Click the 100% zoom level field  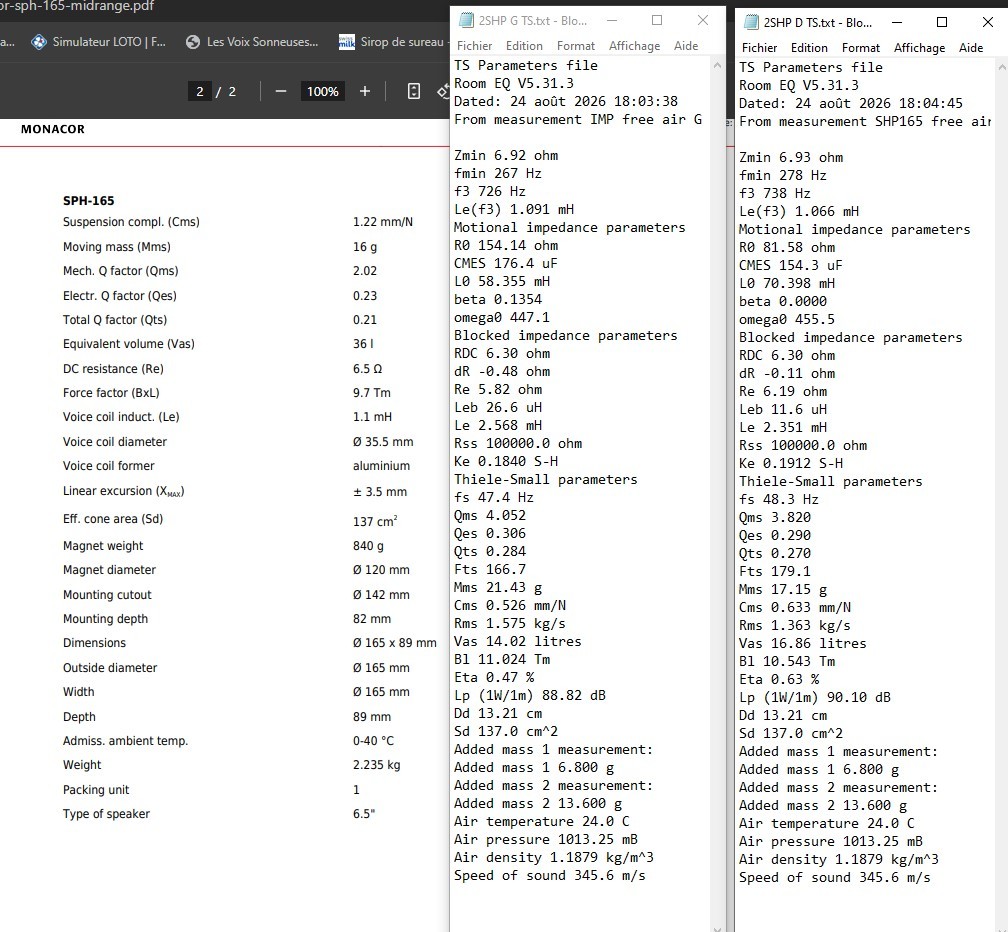coord(322,91)
